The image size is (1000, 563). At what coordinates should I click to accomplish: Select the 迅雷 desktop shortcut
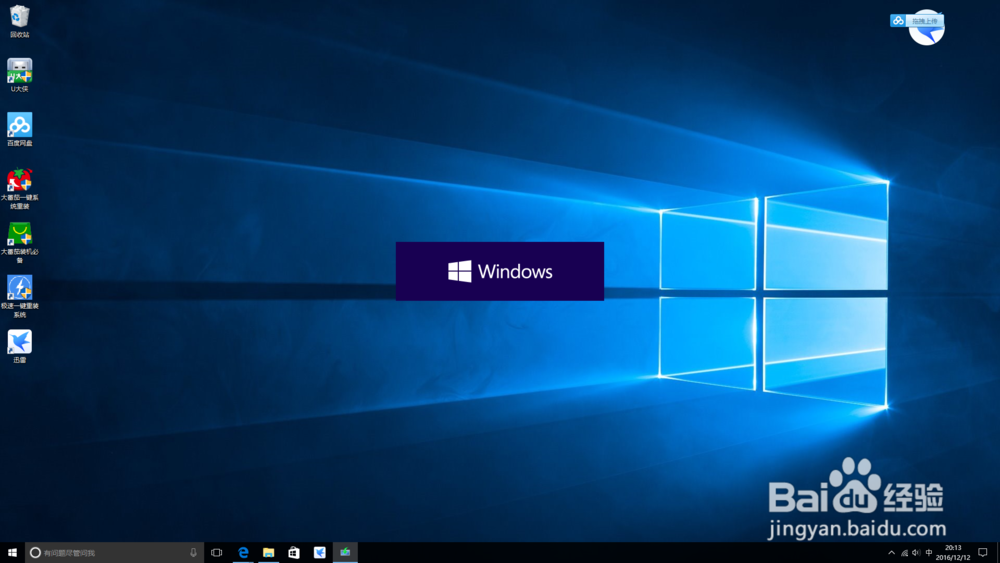click(x=20, y=346)
